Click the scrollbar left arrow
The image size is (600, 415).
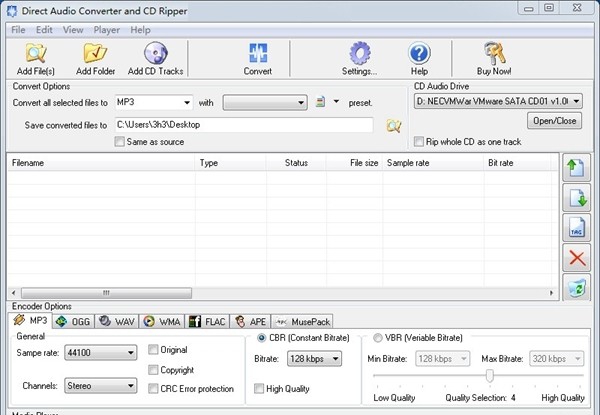click(x=14, y=293)
